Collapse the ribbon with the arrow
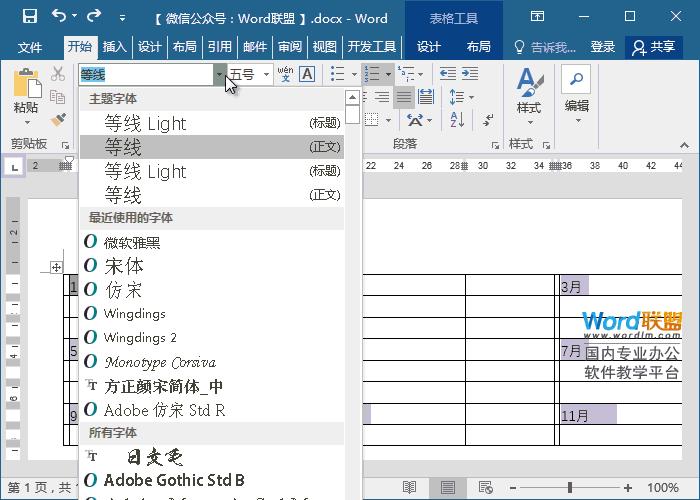The image size is (700, 500). click(x=684, y=145)
